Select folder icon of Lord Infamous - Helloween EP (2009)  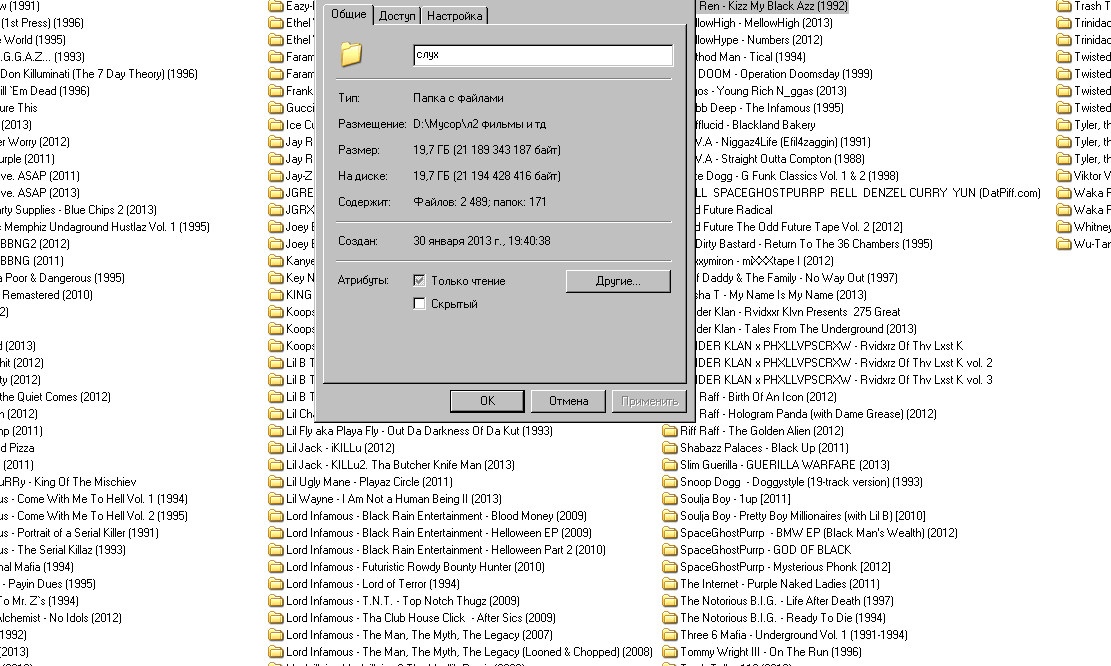(x=276, y=533)
